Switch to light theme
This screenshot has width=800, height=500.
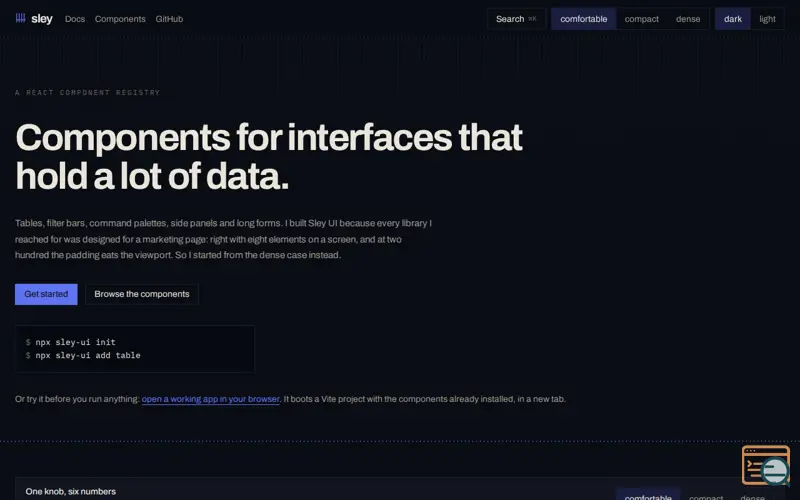767,19
